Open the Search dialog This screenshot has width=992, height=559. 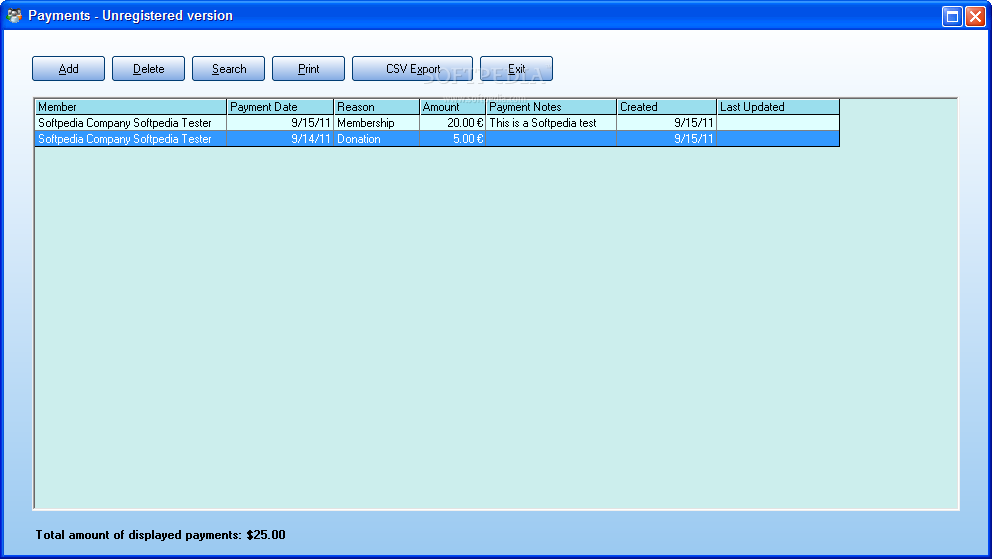coord(228,69)
